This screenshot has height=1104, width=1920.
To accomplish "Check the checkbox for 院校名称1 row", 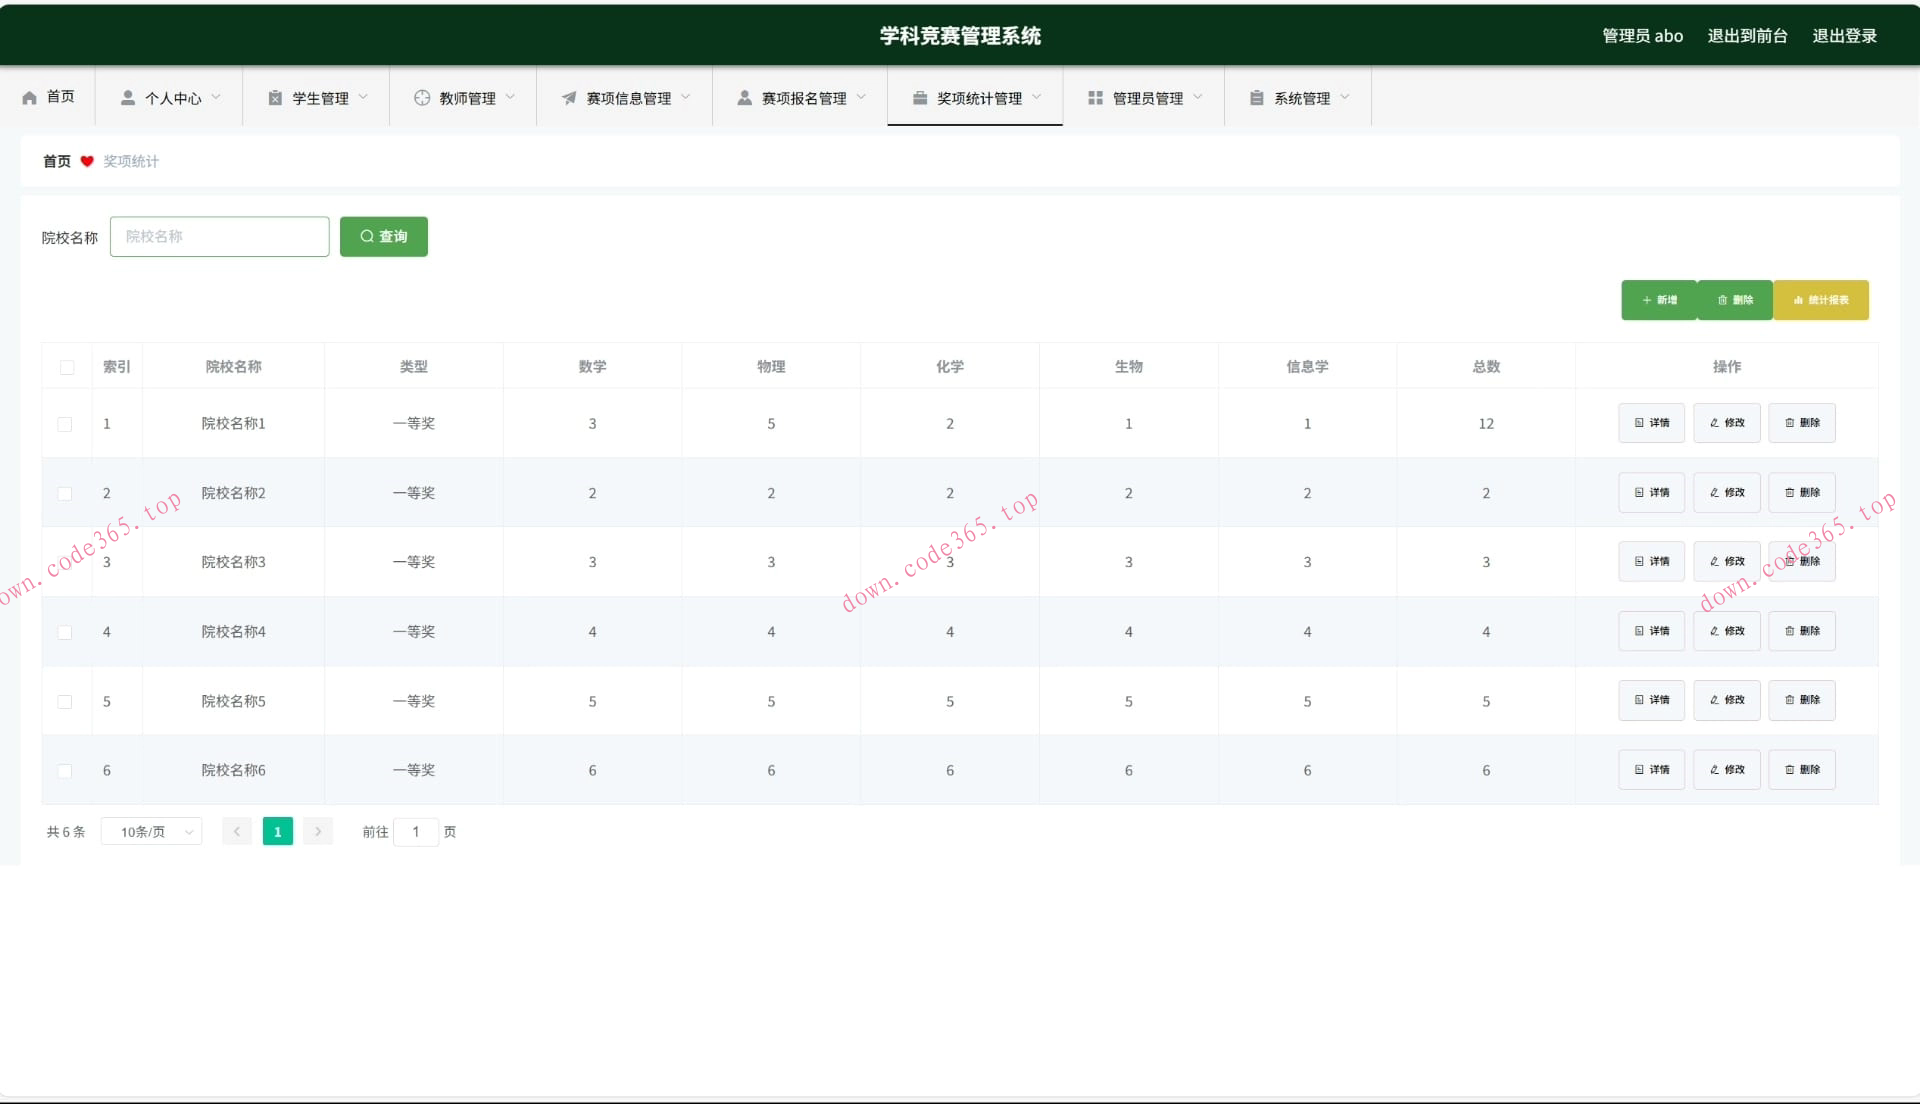I will coord(65,424).
